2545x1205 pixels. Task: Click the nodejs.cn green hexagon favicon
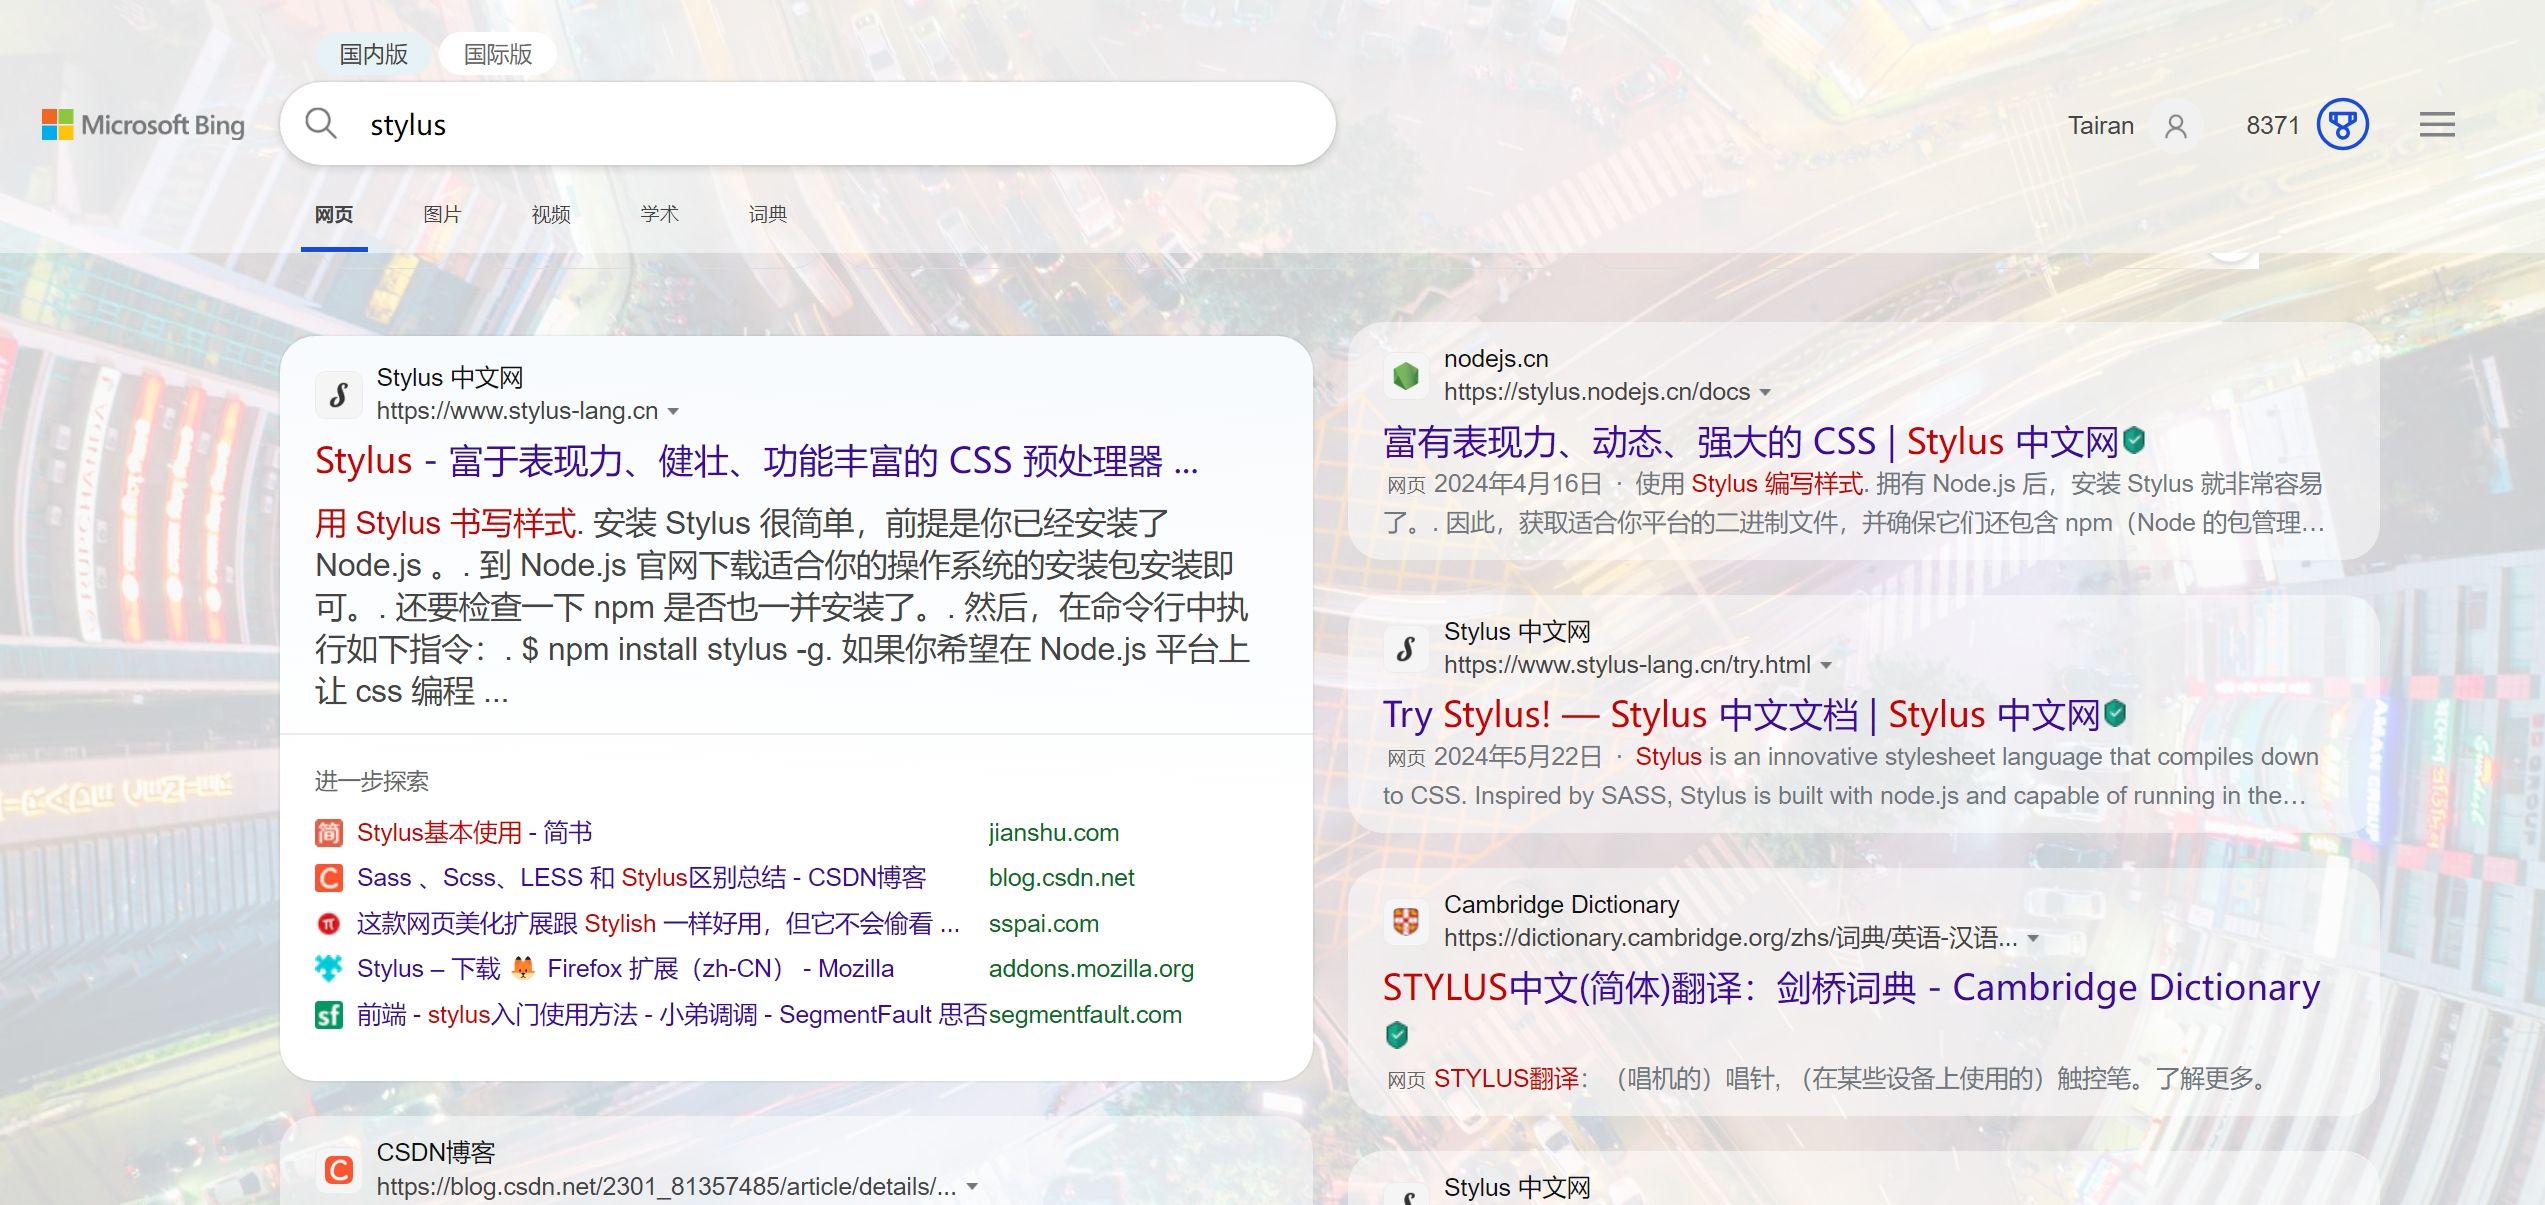[1406, 375]
